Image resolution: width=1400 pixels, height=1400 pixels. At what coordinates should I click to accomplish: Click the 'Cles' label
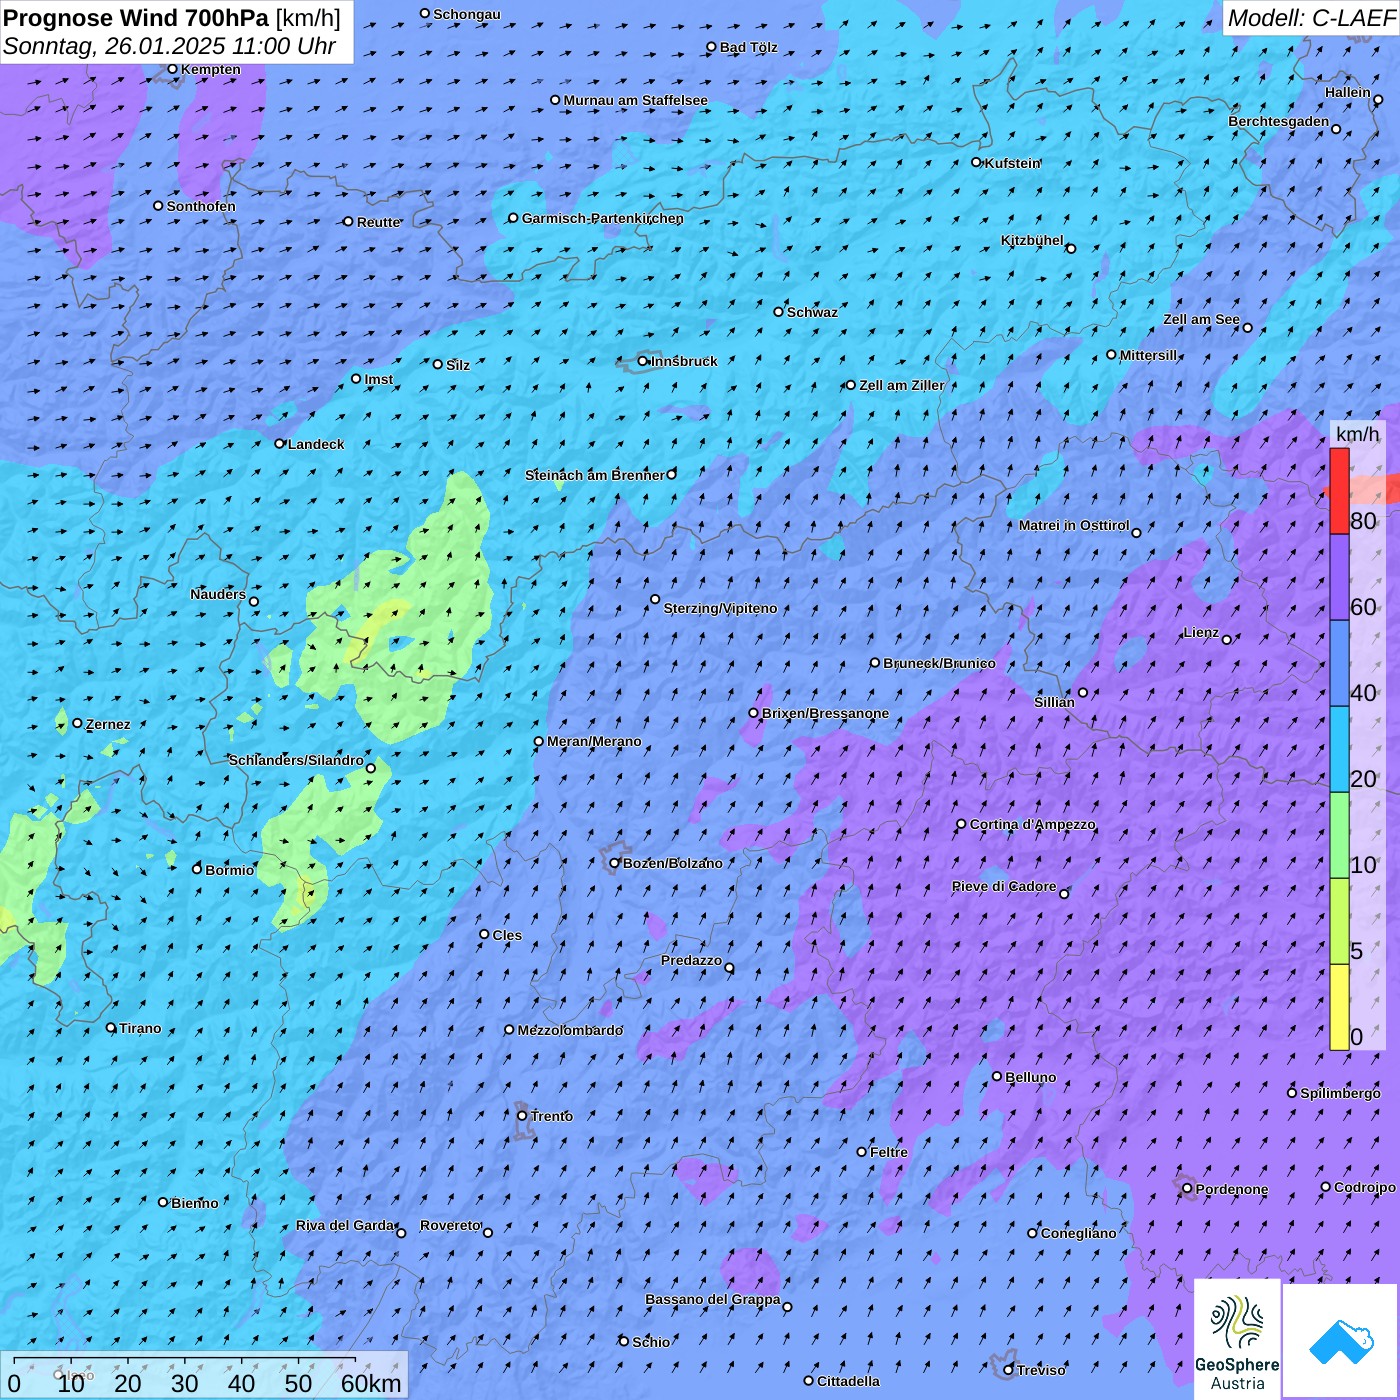[x=507, y=935]
